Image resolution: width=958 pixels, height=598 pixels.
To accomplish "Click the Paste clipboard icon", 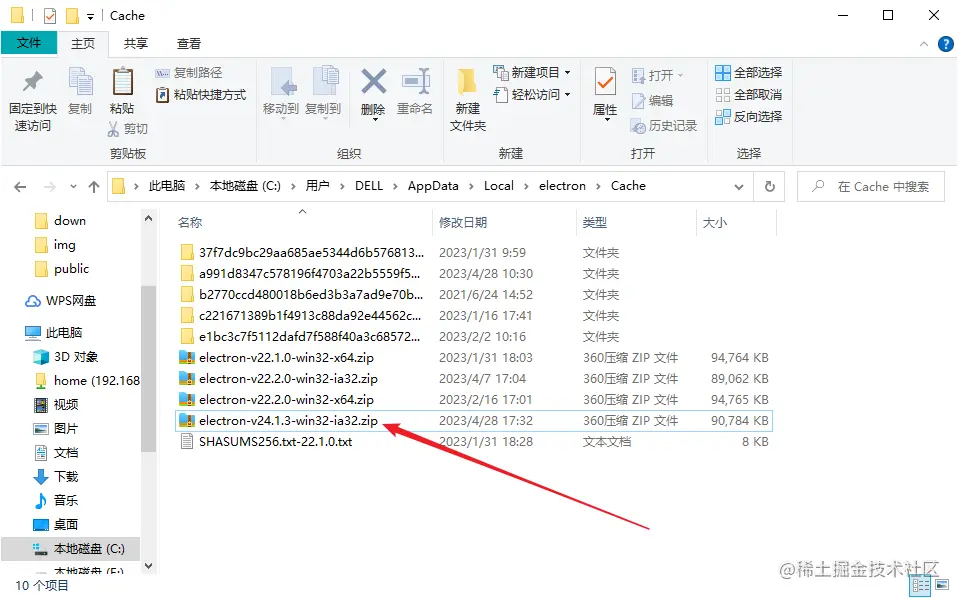I will [x=122, y=82].
